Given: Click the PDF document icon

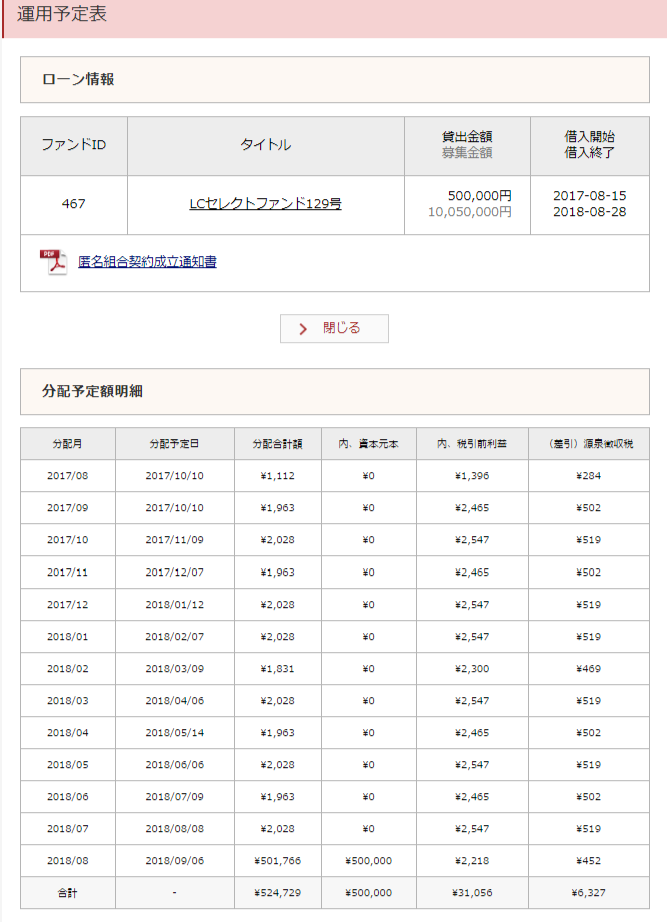Looking at the screenshot, I should (53, 262).
